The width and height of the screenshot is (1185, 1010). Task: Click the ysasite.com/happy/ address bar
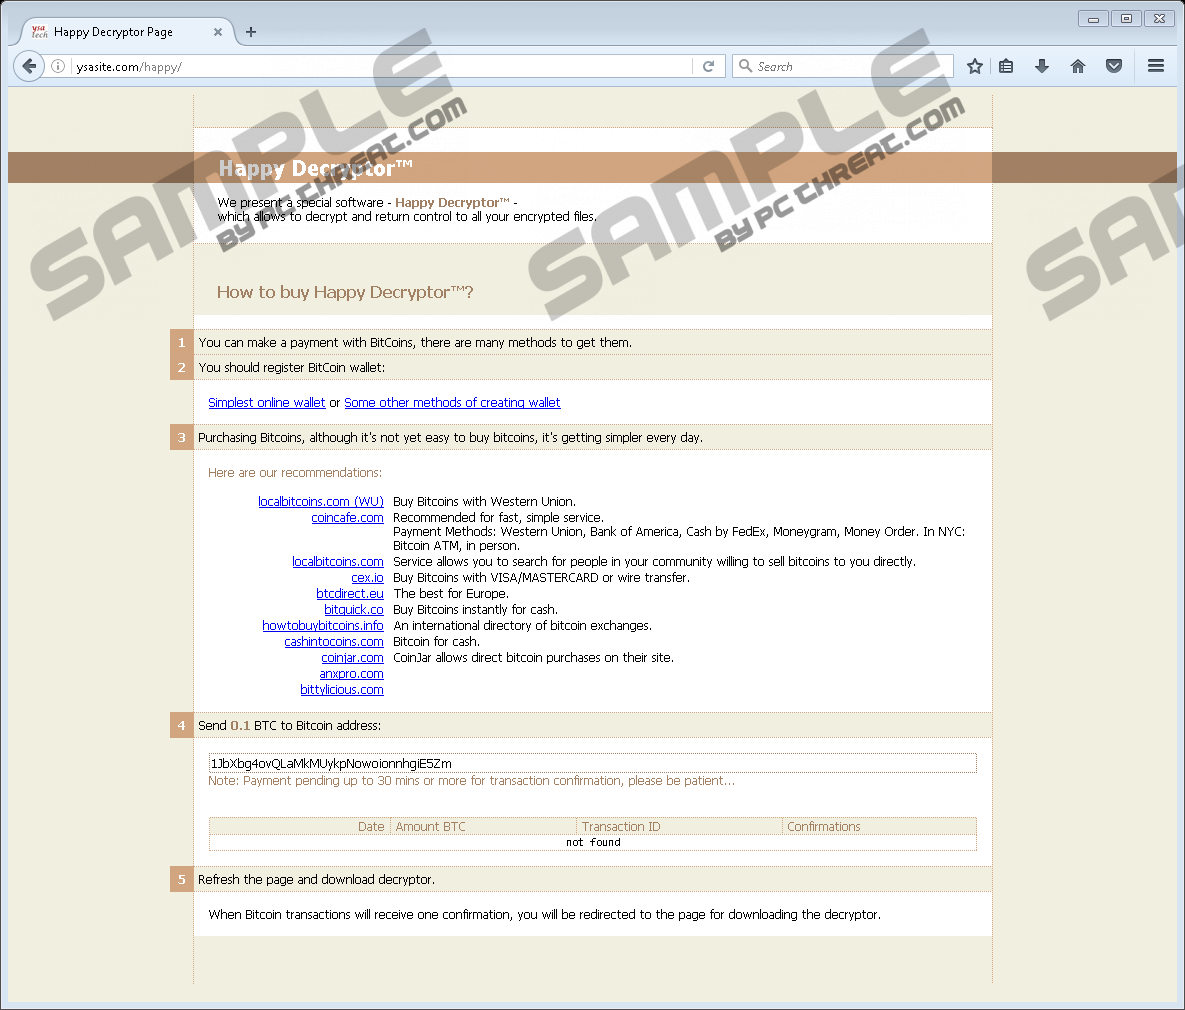pos(380,67)
